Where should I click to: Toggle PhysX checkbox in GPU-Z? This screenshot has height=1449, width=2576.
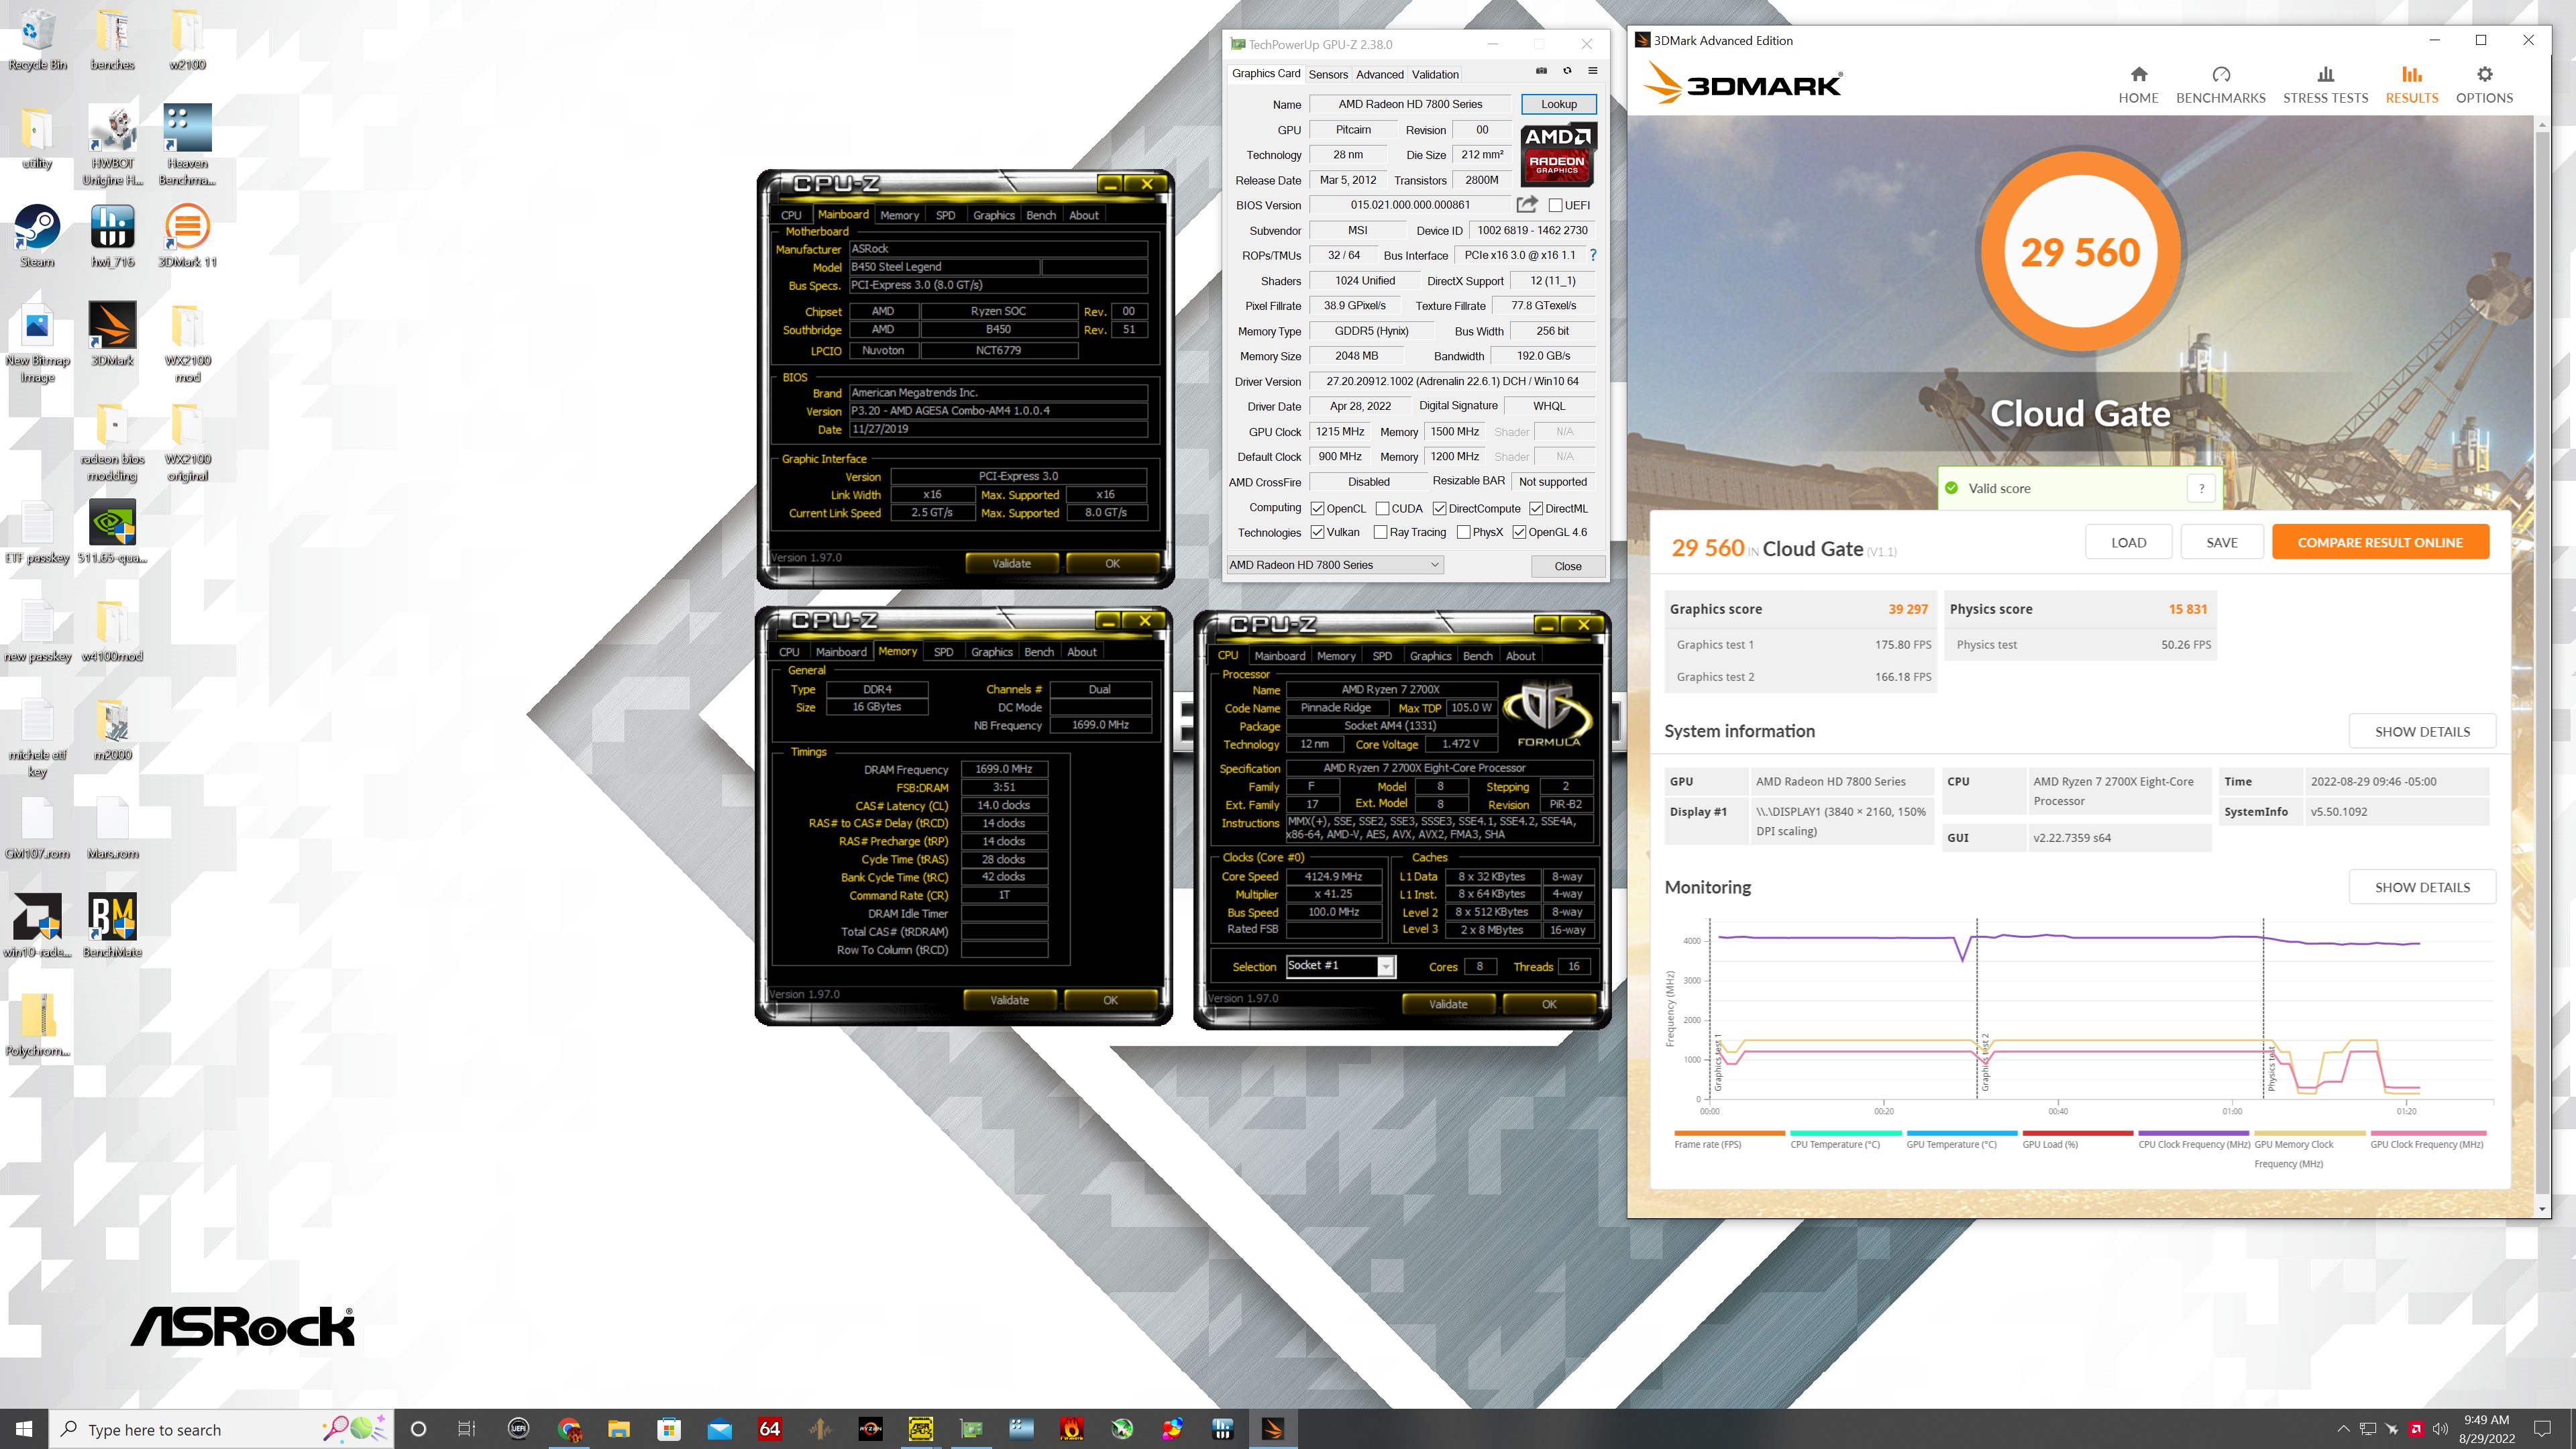1463,532
